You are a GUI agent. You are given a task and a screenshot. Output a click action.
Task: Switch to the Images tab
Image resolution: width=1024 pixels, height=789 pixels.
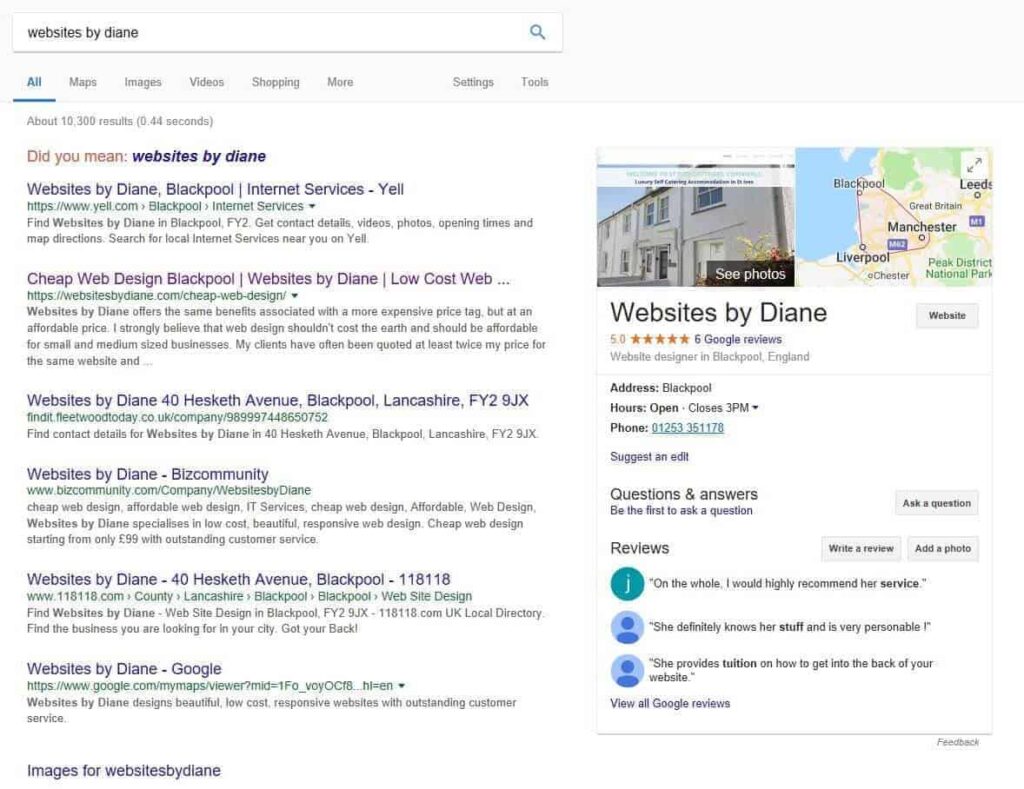point(143,82)
